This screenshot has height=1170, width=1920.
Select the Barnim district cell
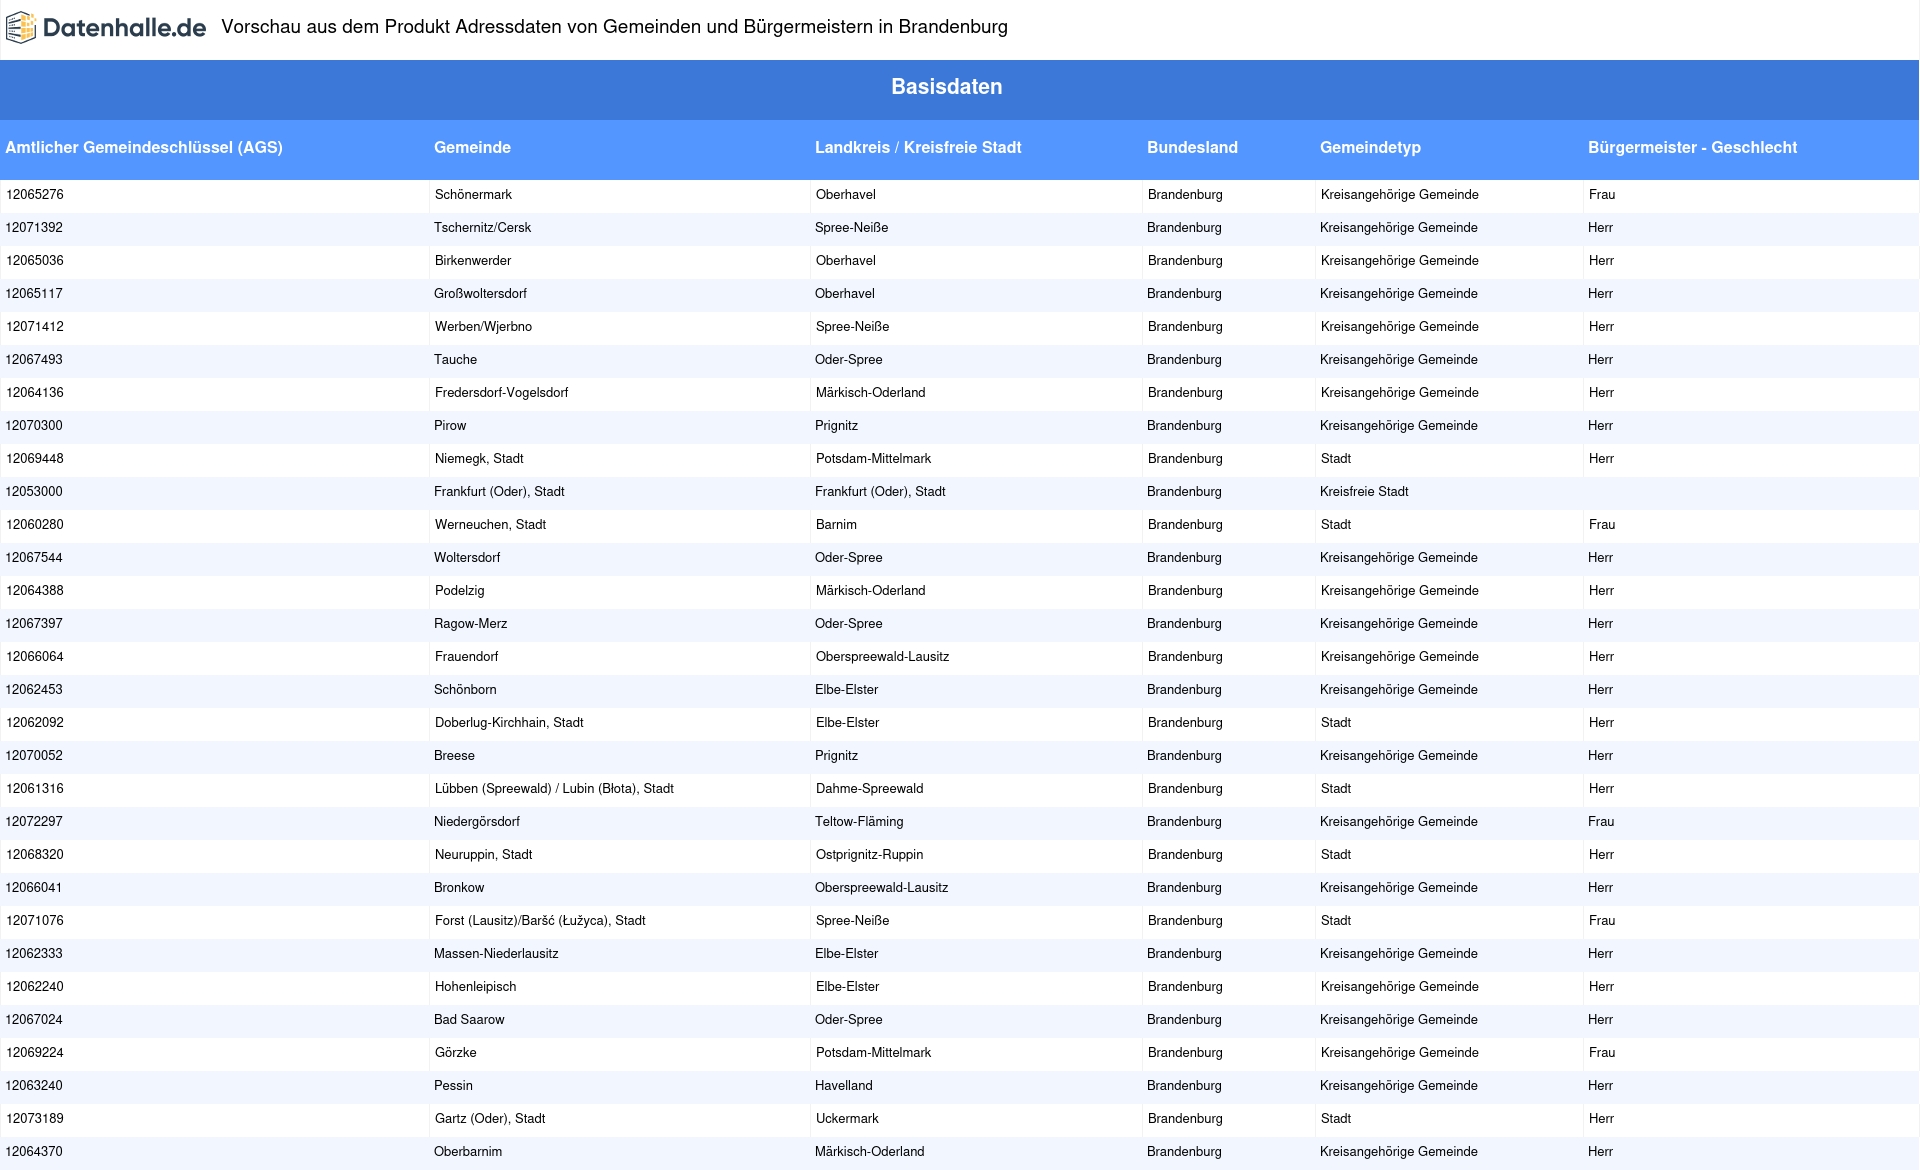976,525
